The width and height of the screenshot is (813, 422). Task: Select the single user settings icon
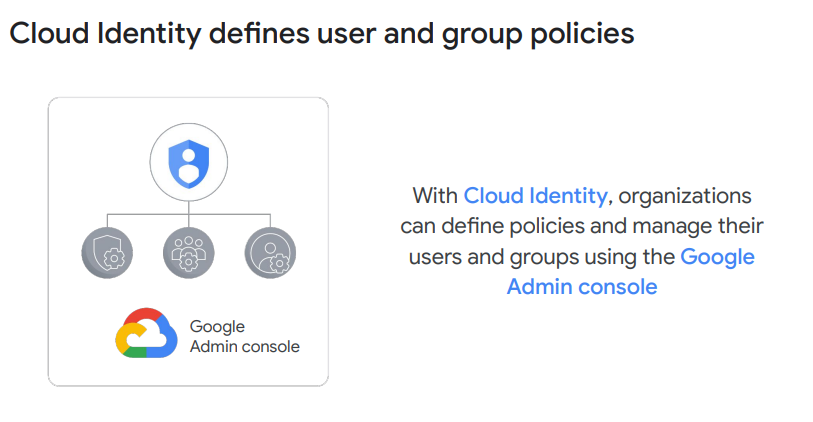(270, 254)
